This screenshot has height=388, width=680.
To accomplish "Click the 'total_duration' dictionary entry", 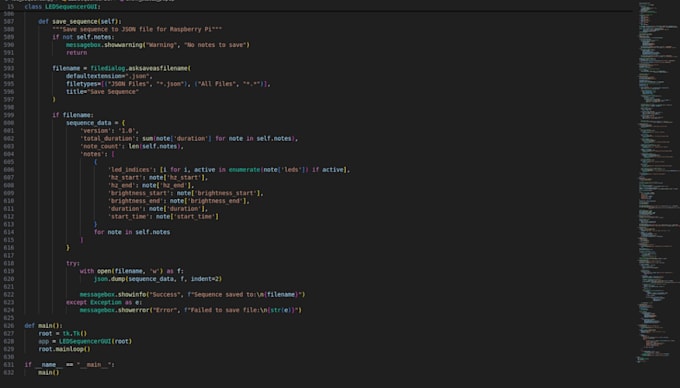I will (189, 138).
